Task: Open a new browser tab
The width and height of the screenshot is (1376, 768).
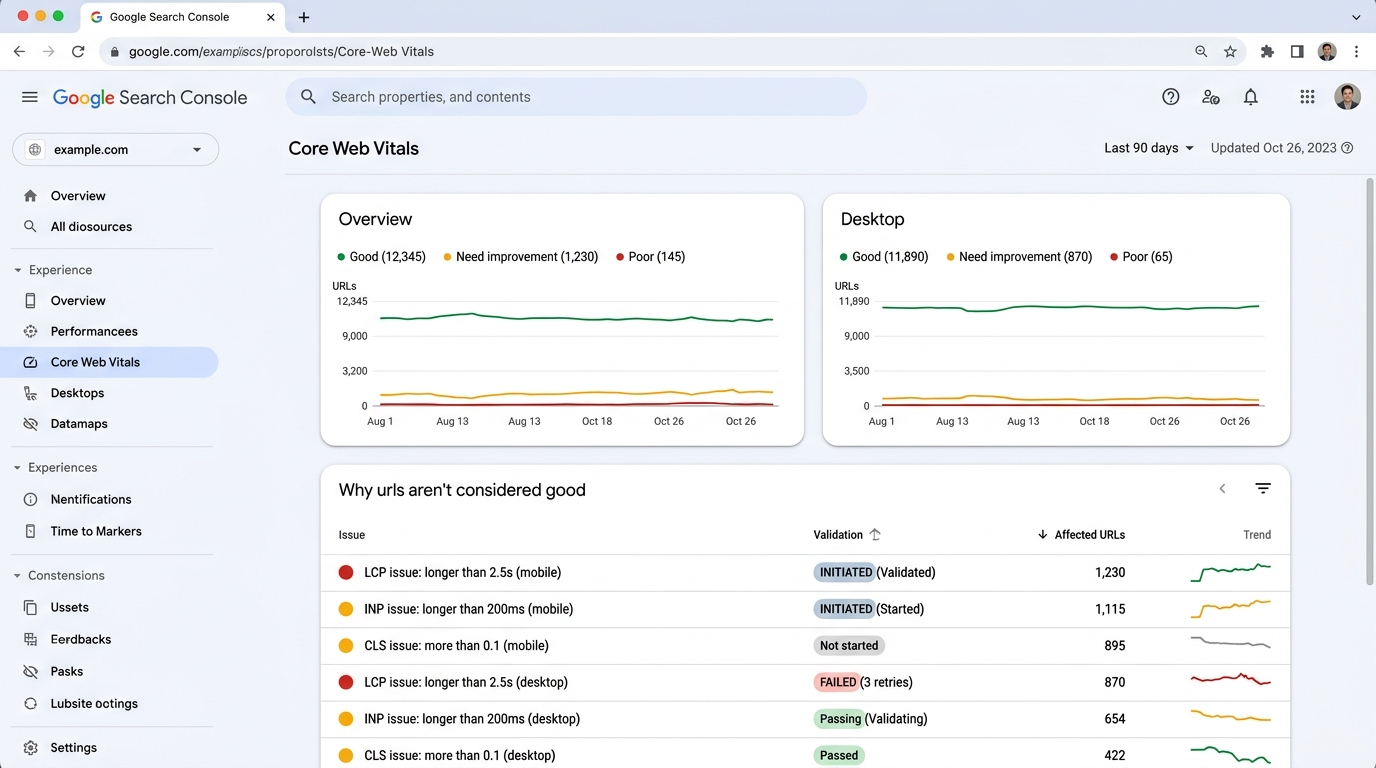Action: coord(304,17)
